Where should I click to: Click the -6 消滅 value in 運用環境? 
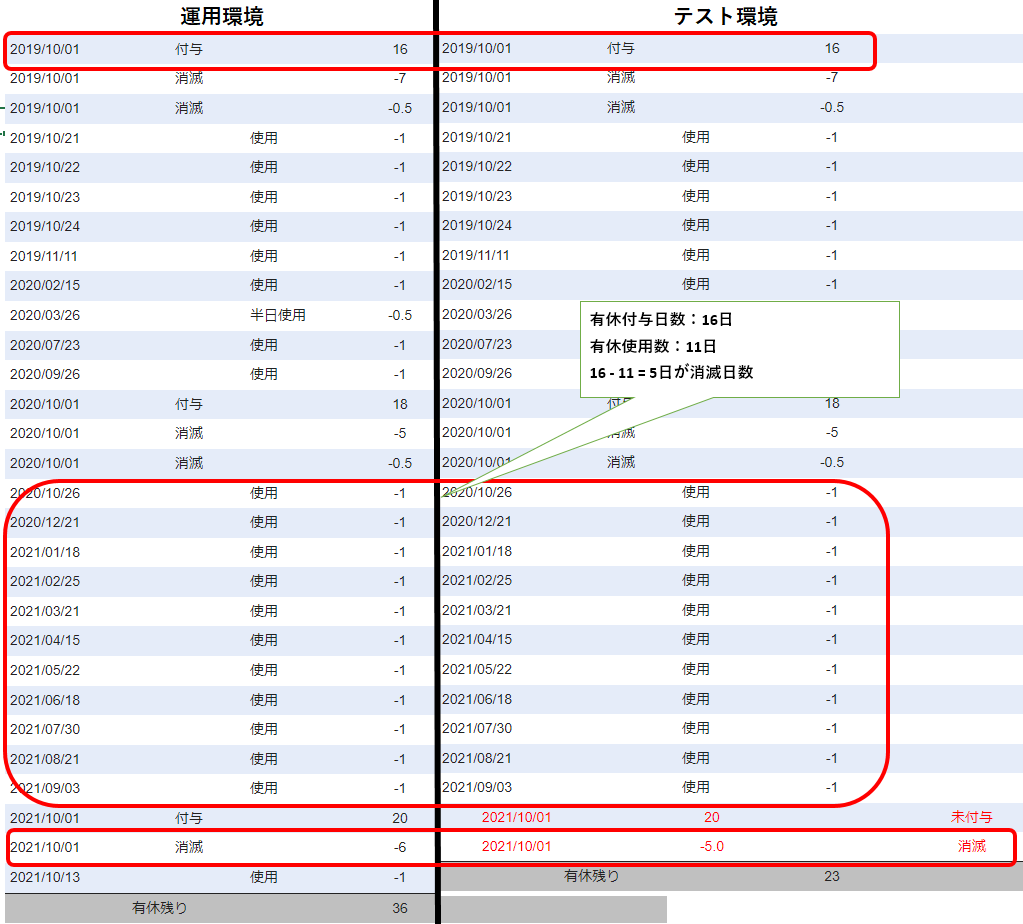click(x=399, y=847)
